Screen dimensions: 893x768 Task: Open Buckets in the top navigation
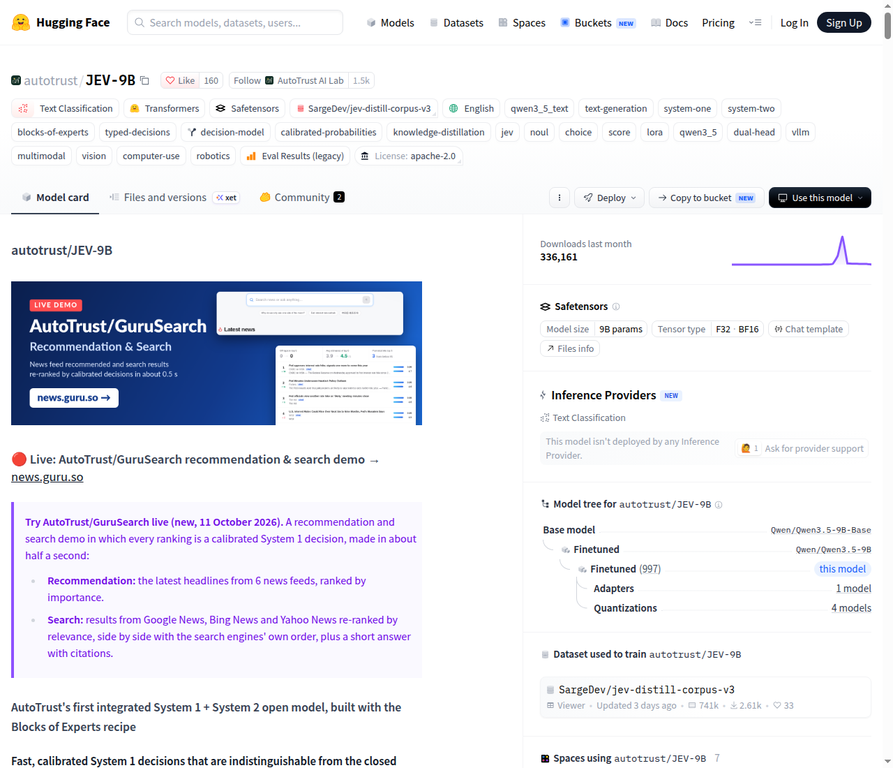tap(597, 23)
